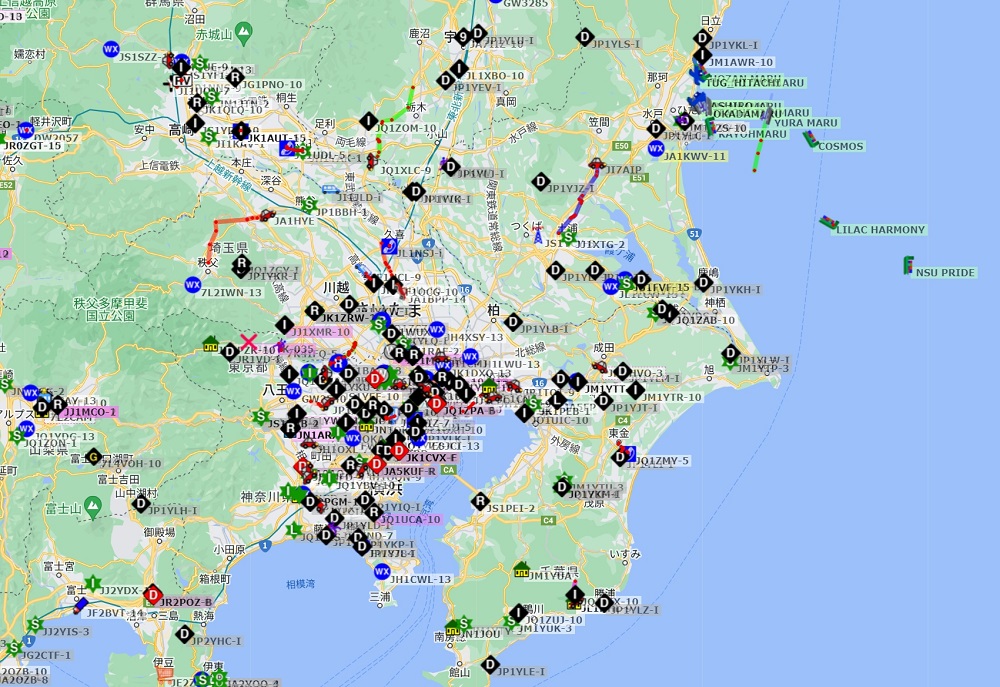Select the D diamond icon for JP1YLH-I
Image resolution: width=1000 pixels, height=687 pixels.
pos(141,504)
